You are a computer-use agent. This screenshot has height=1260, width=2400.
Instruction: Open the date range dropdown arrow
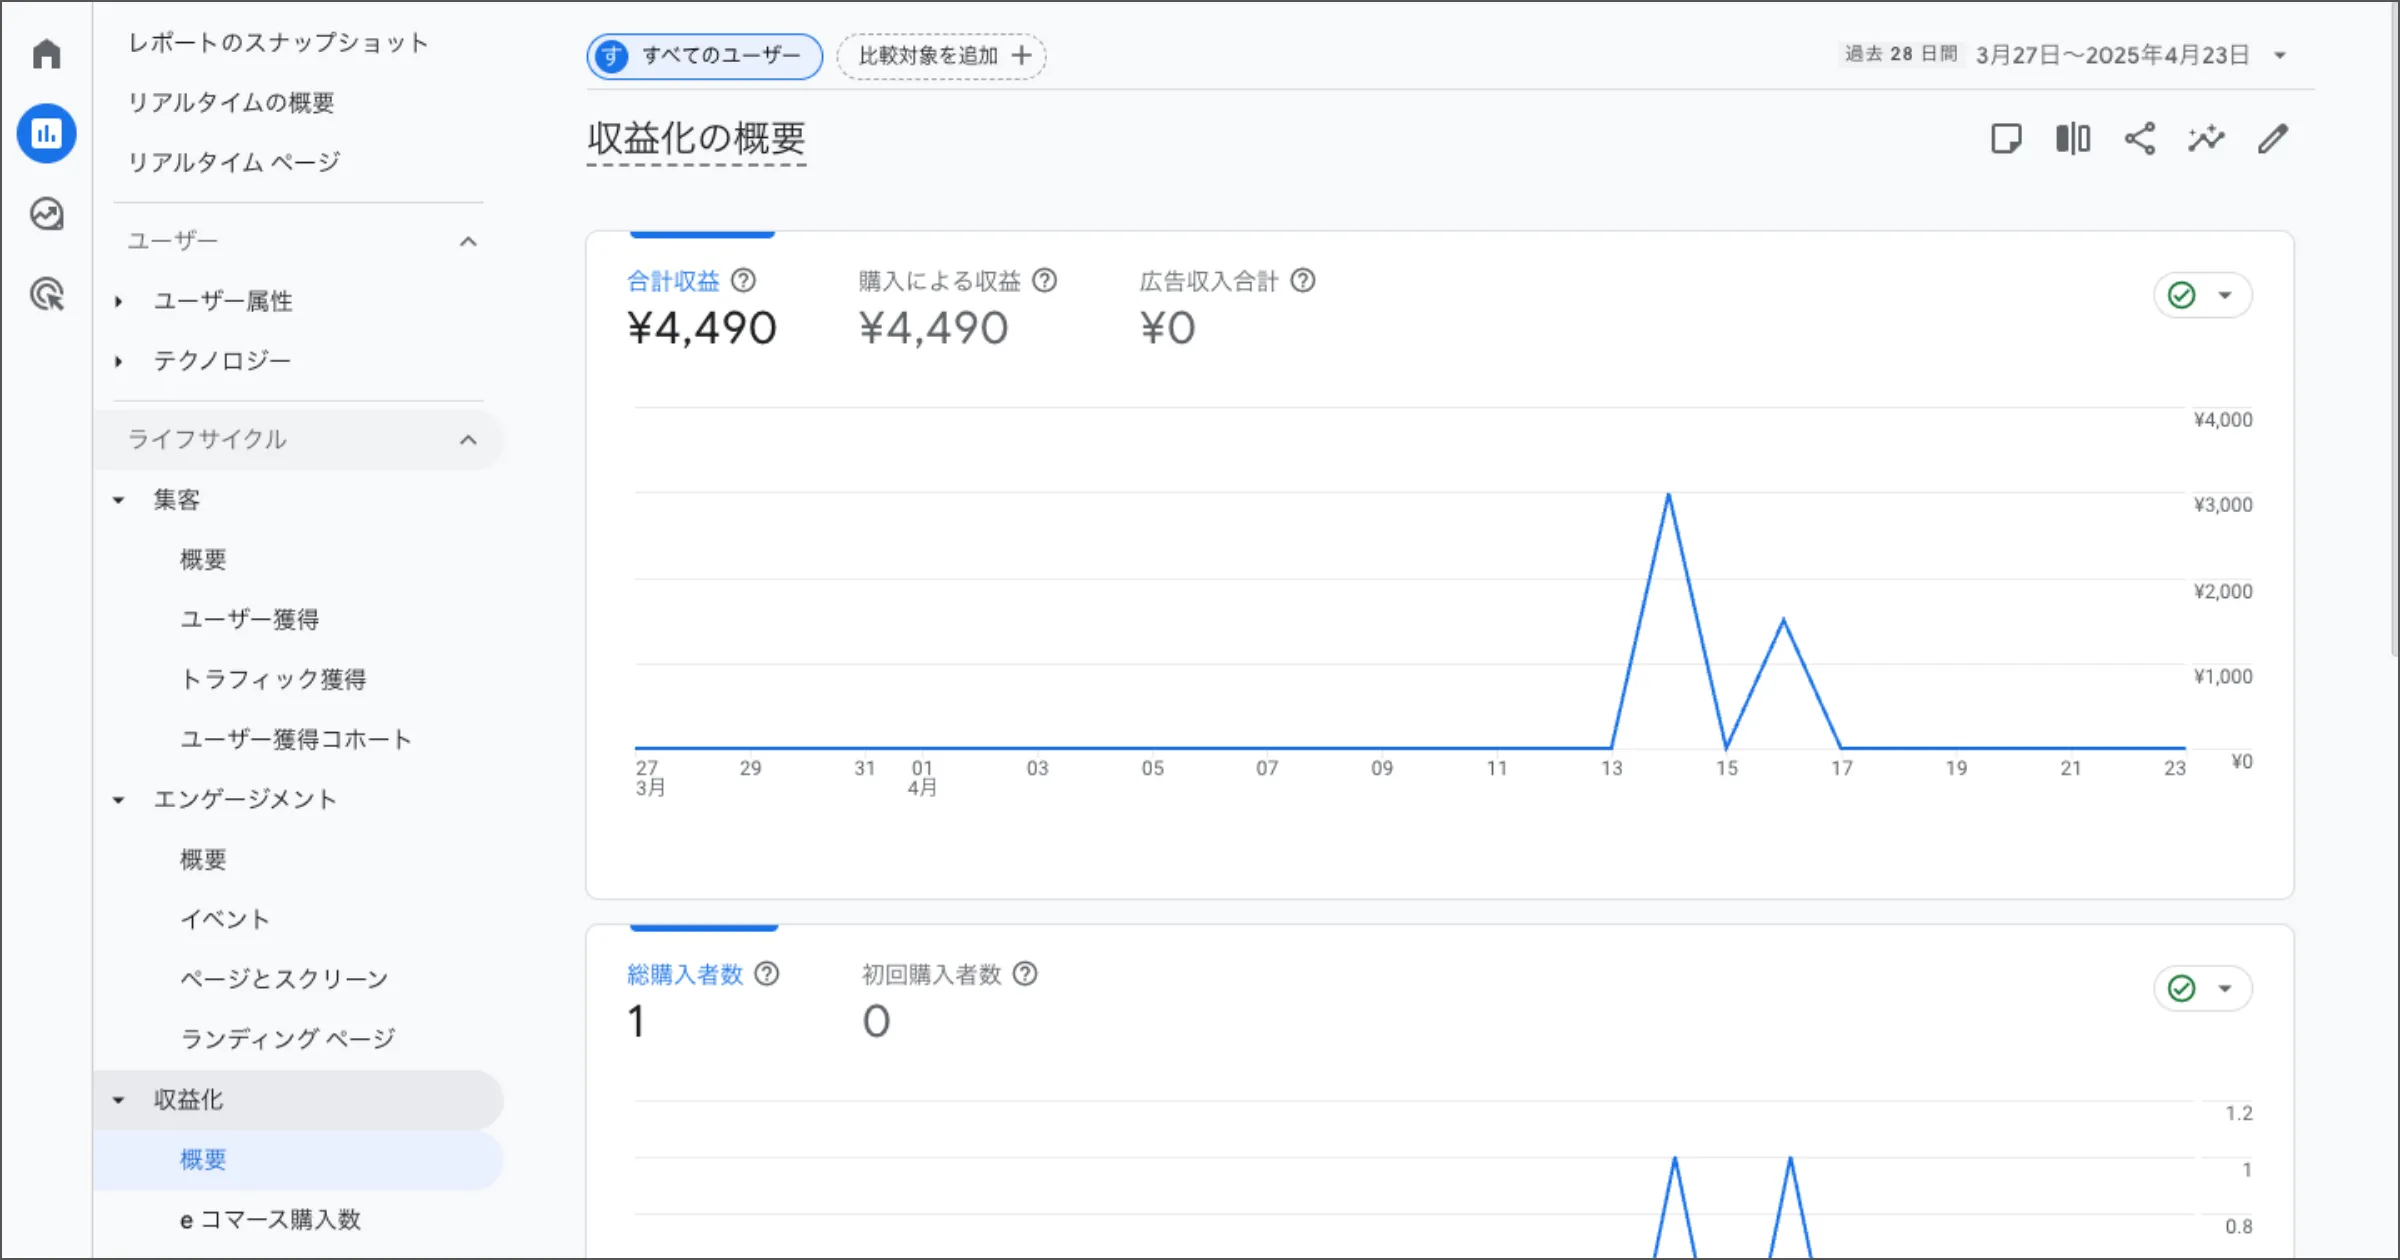pyautogui.click(x=2280, y=56)
